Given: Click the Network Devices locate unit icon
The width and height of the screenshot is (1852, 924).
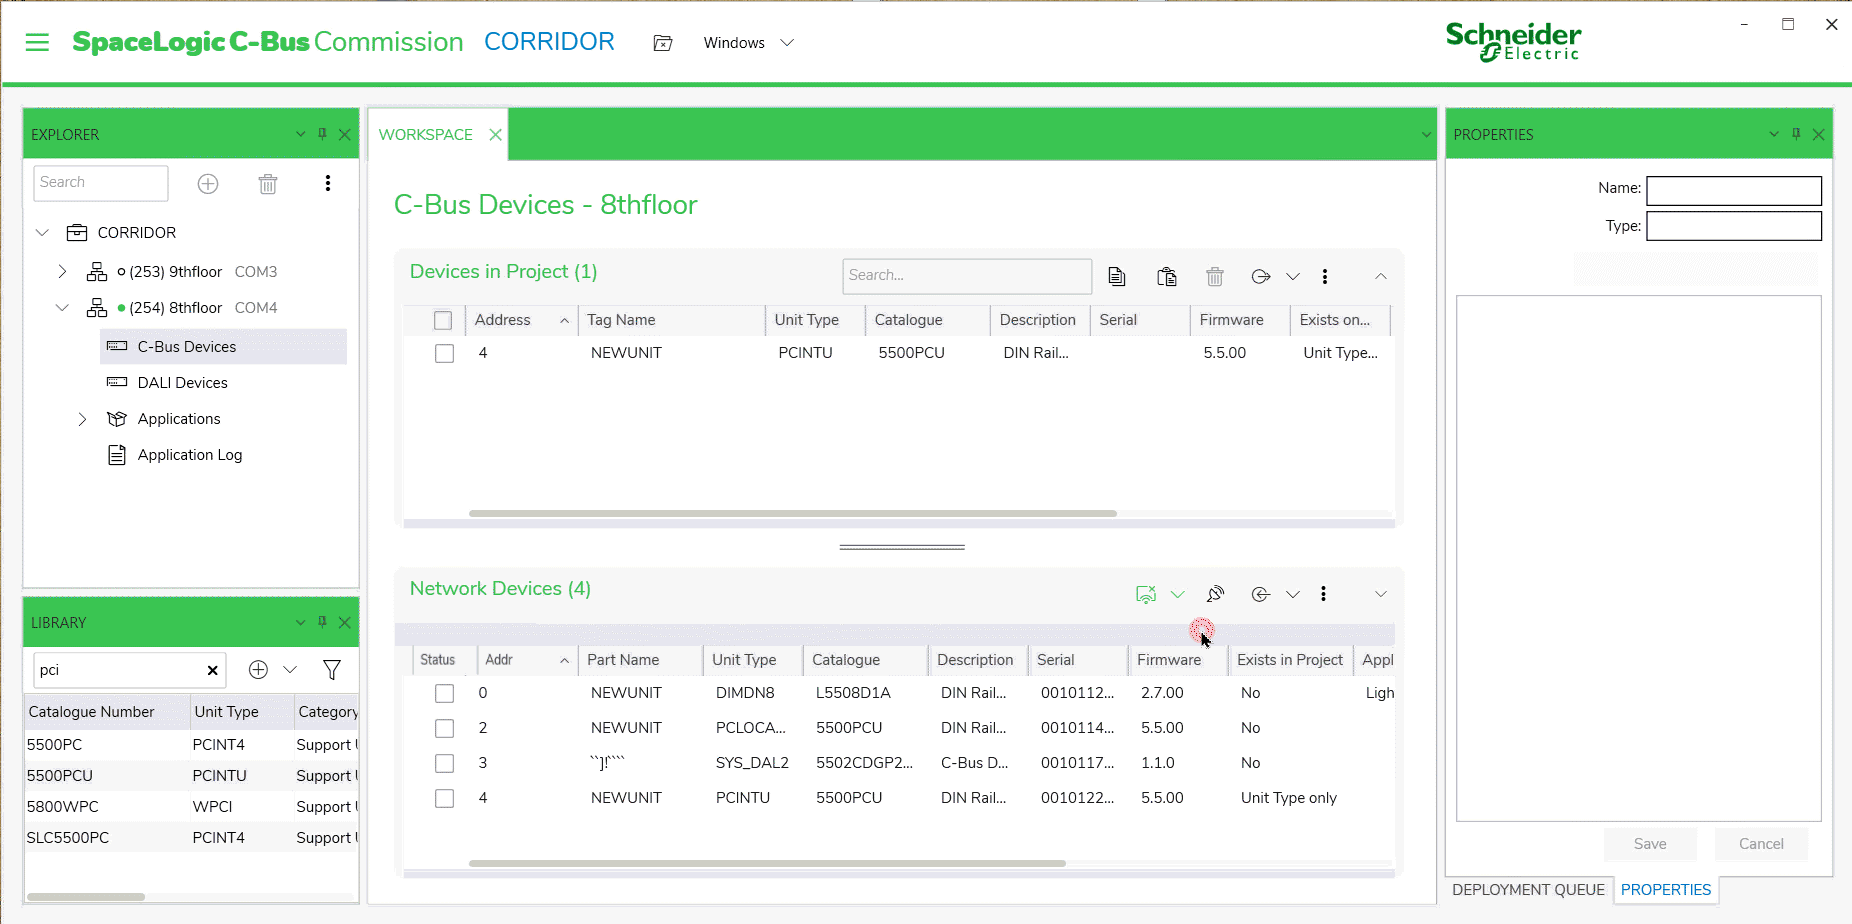Looking at the screenshot, I should tap(1215, 594).
